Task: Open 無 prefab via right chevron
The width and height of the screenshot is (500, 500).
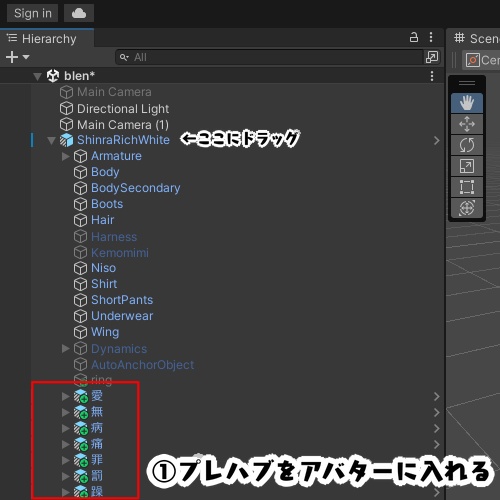Action: pyautogui.click(x=437, y=413)
